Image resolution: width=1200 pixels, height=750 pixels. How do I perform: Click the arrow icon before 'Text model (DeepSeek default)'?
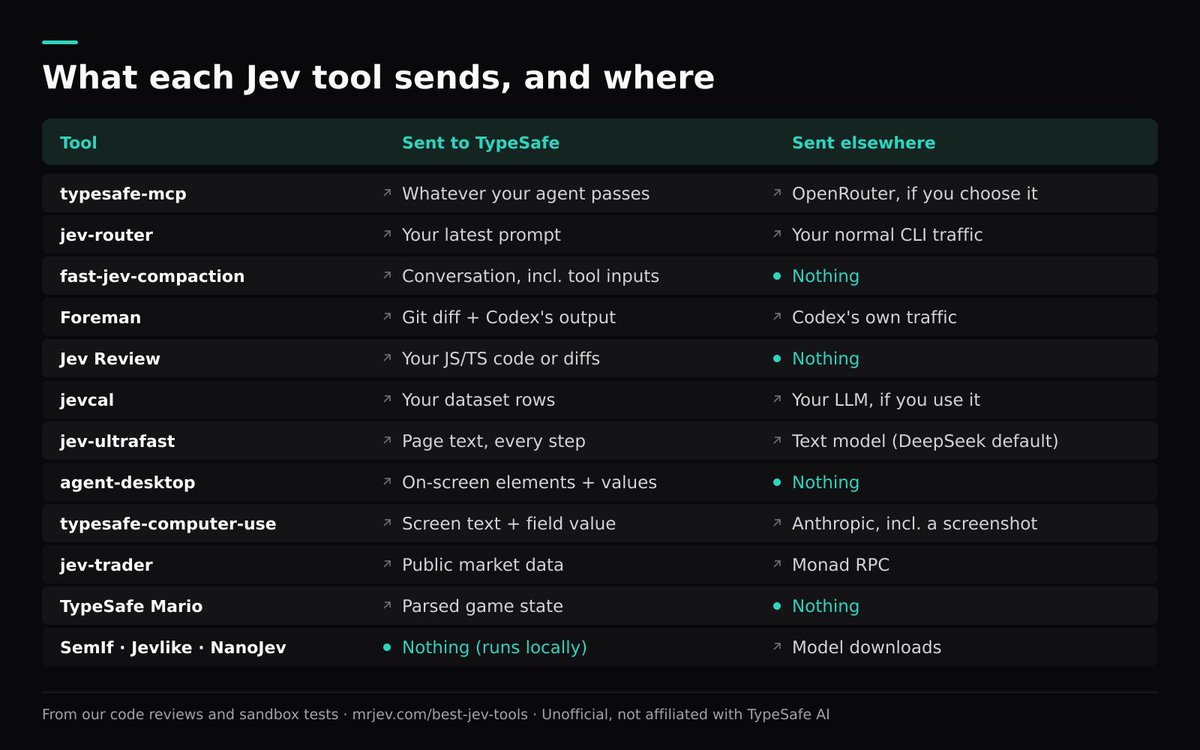click(777, 441)
